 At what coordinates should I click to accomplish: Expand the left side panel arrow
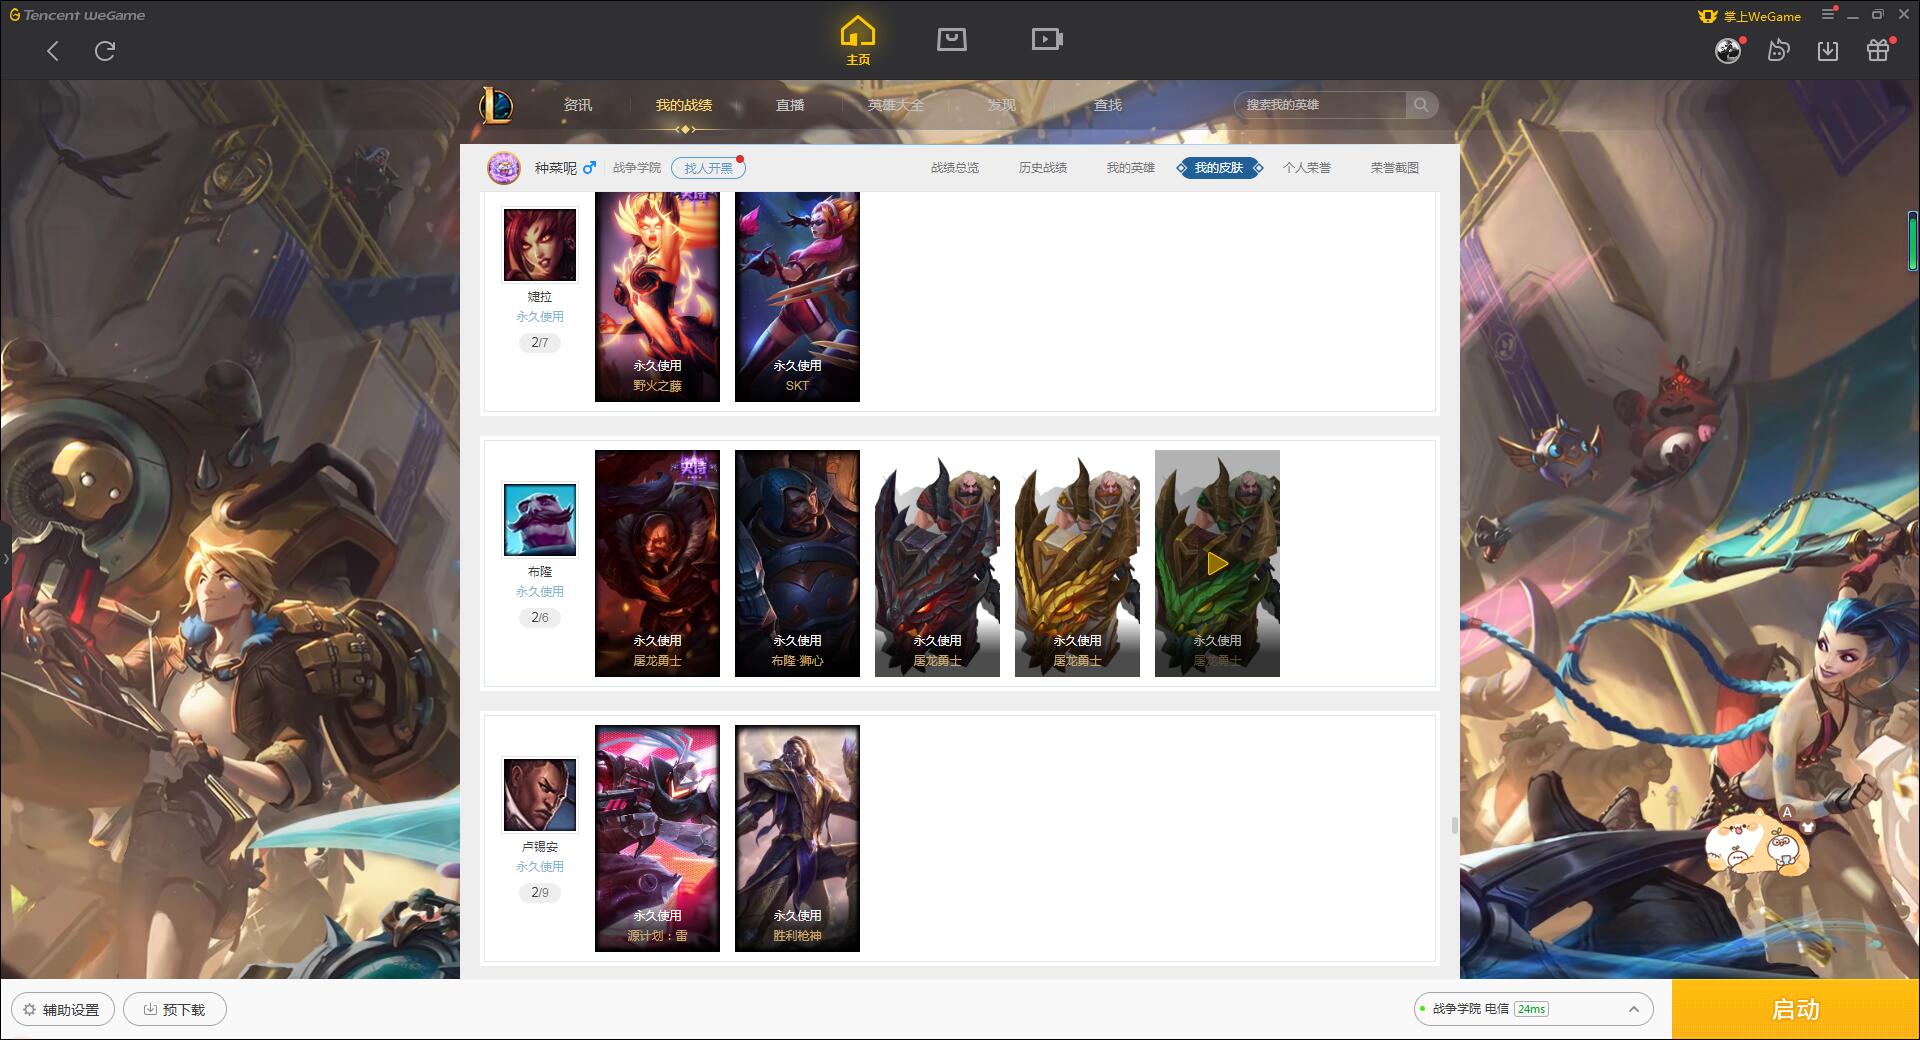(x=5, y=558)
